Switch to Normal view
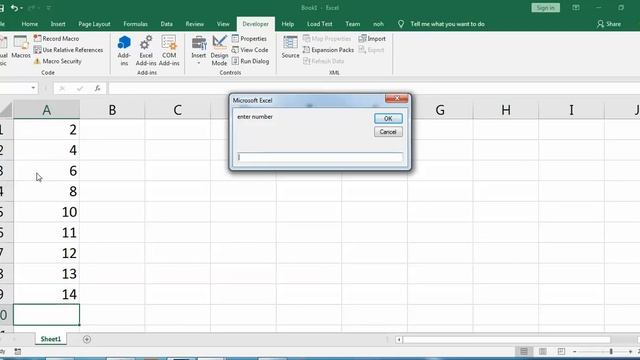The width and height of the screenshot is (640, 360). tap(524, 351)
